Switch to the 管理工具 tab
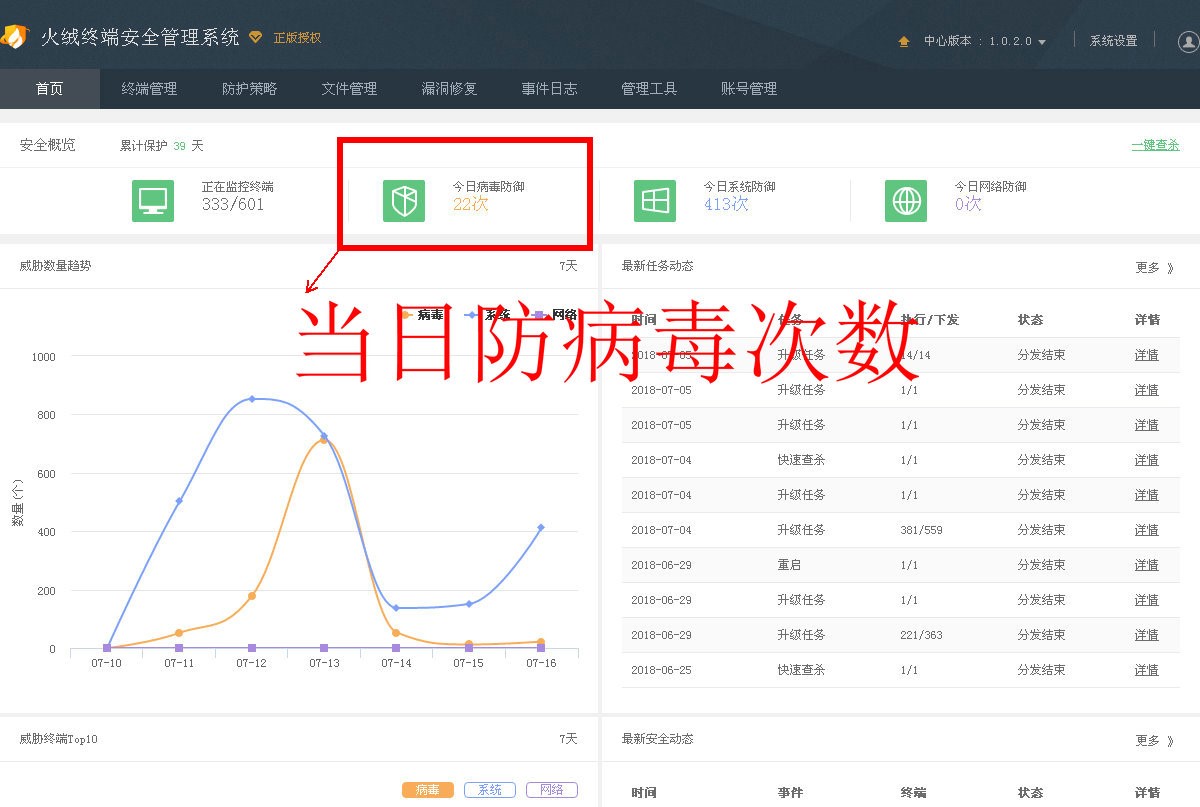This screenshot has width=1200, height=807. 649,89
